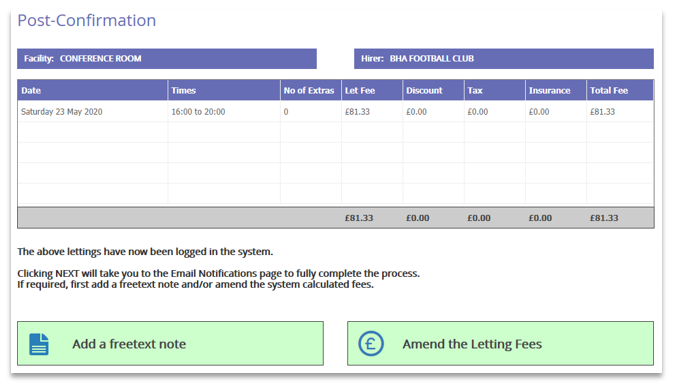Screen dimensions: 679x386
Task: Click the Hirer: BHA FOOTBALL CLUB banner
Action: click(x=504, y=58)
